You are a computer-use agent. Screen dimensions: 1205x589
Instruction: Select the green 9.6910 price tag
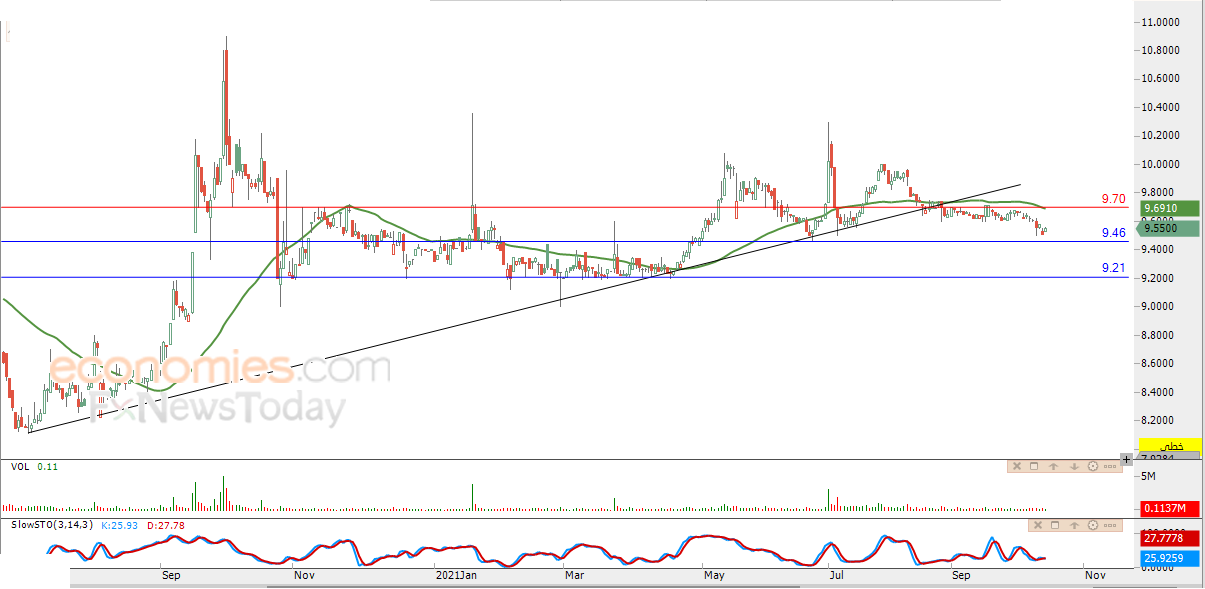point(1170,208)
